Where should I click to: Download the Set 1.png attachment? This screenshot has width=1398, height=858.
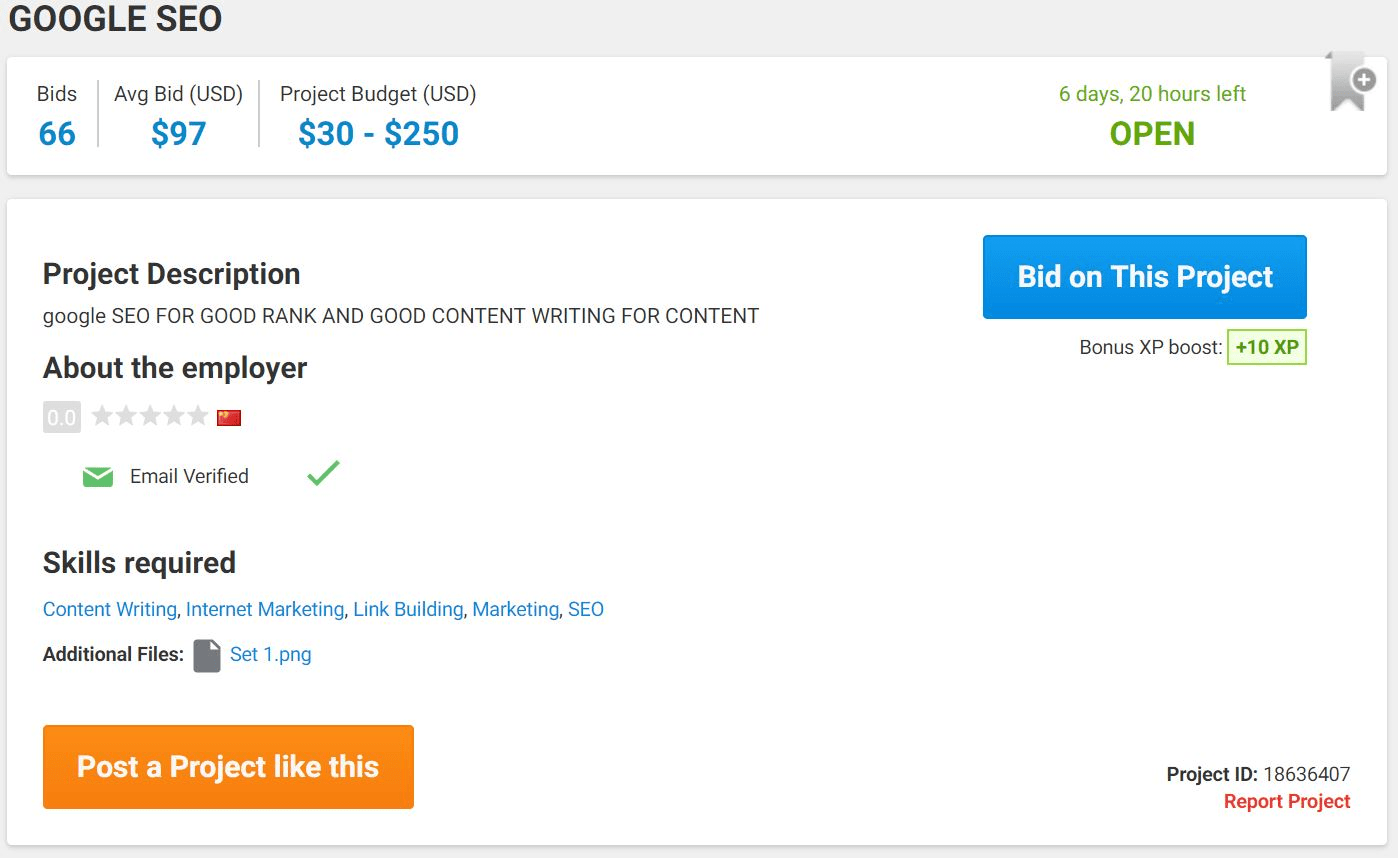pyautogui.click(x=271, y=655)
